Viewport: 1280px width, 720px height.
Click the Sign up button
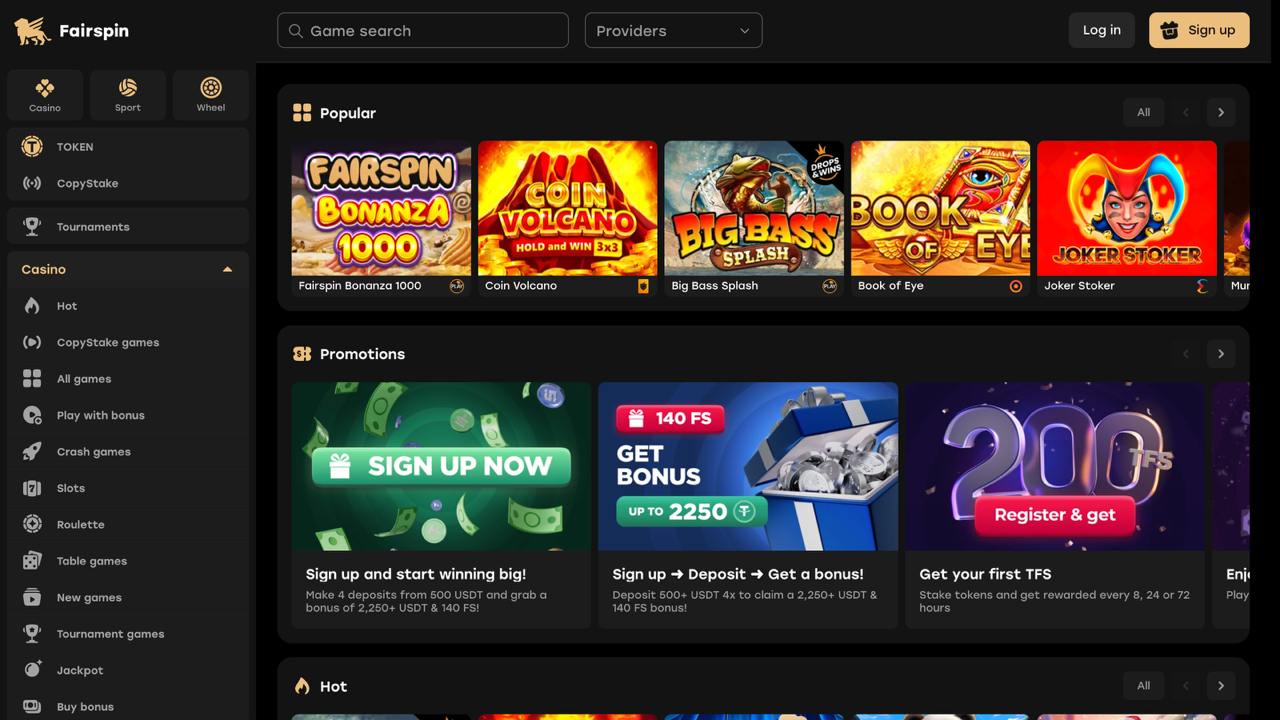(1199, 30)
